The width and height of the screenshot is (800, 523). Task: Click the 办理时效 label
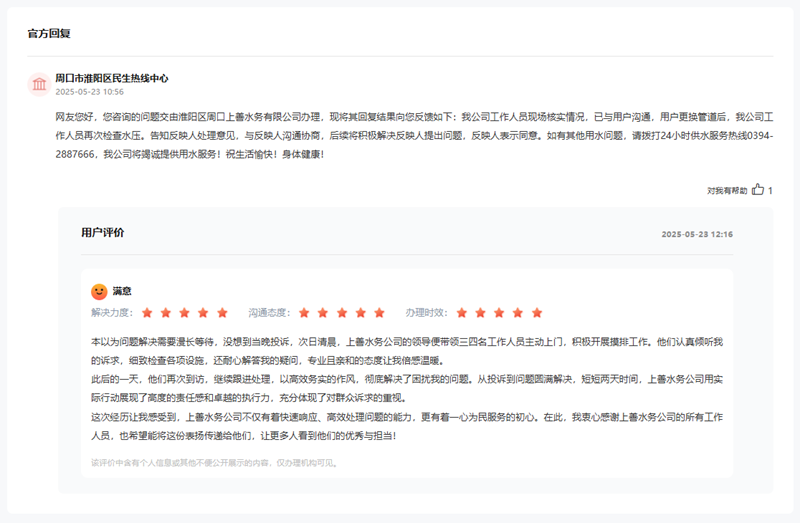[x=426, y=312]
